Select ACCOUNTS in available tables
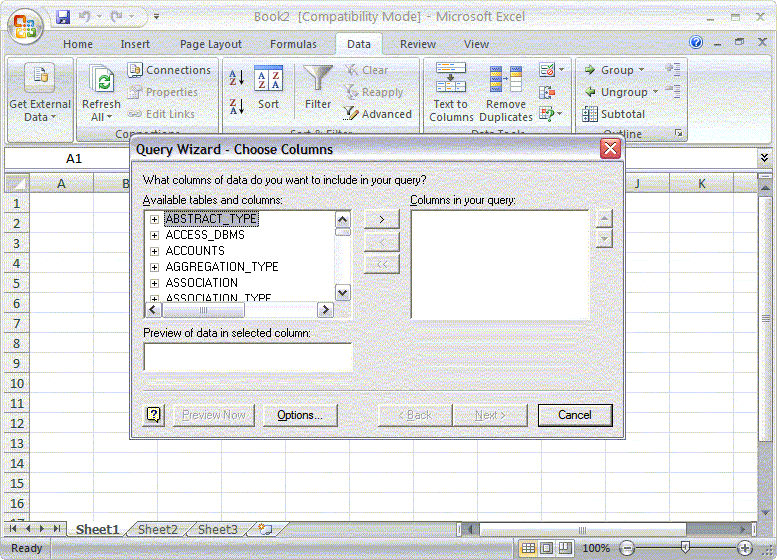The image size is (777, 560). click(195, 251)
